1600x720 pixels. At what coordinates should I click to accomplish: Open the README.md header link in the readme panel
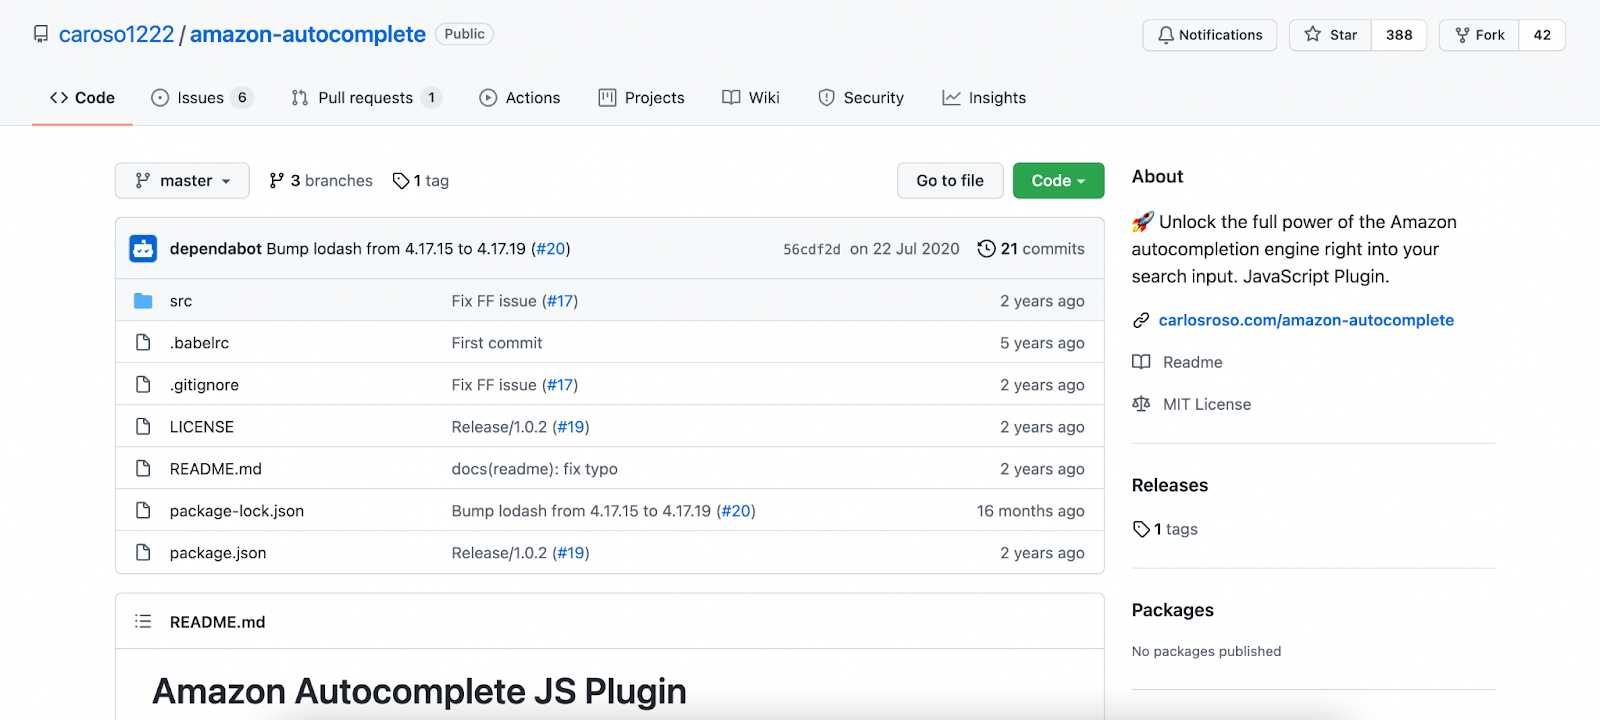[217, 622]
